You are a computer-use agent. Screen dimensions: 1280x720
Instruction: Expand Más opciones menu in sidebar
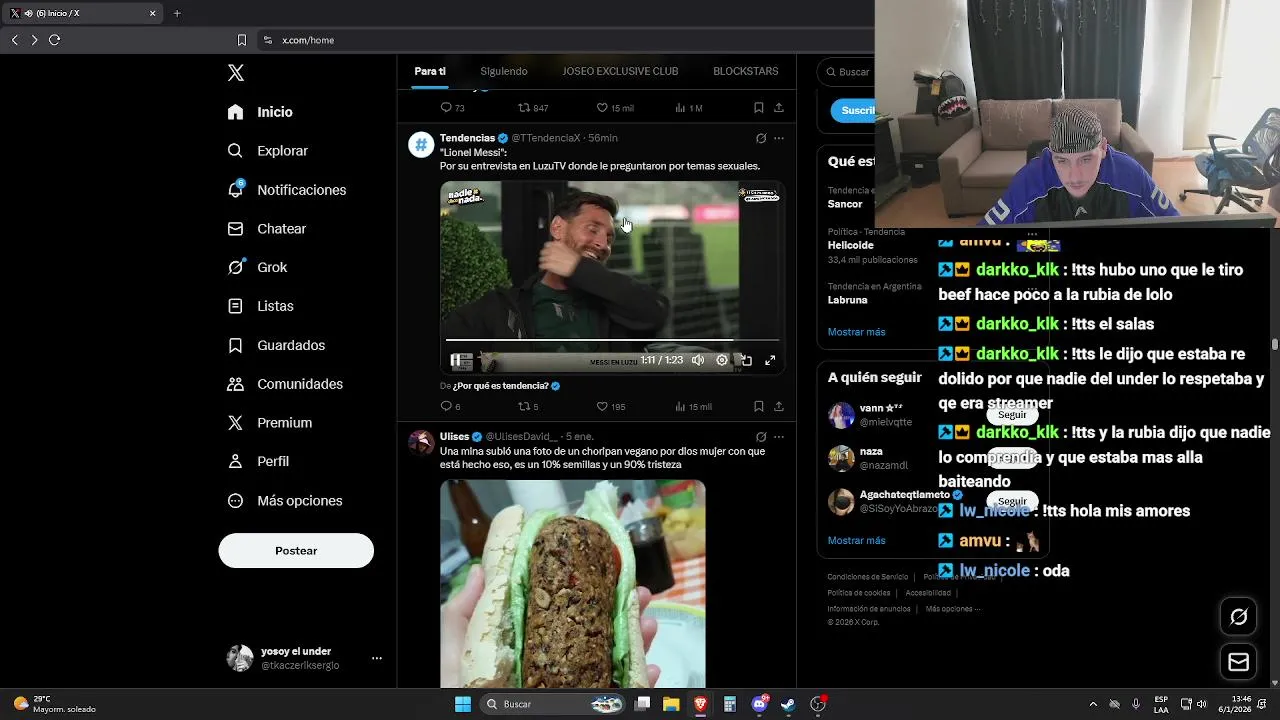coord(285,501)
